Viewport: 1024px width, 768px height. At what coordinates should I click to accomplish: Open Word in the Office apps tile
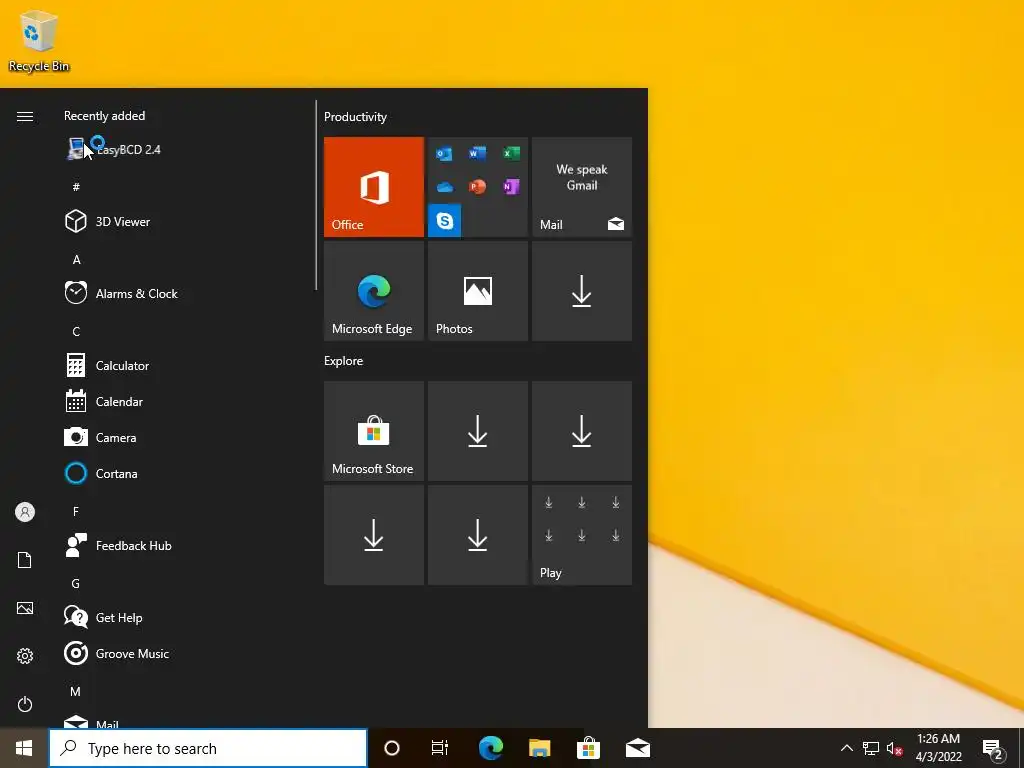(x=477, y=153)
